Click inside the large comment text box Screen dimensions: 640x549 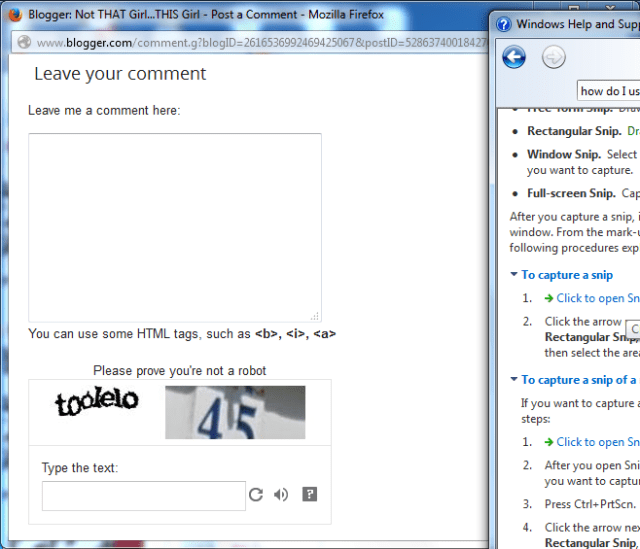point(174,227)
